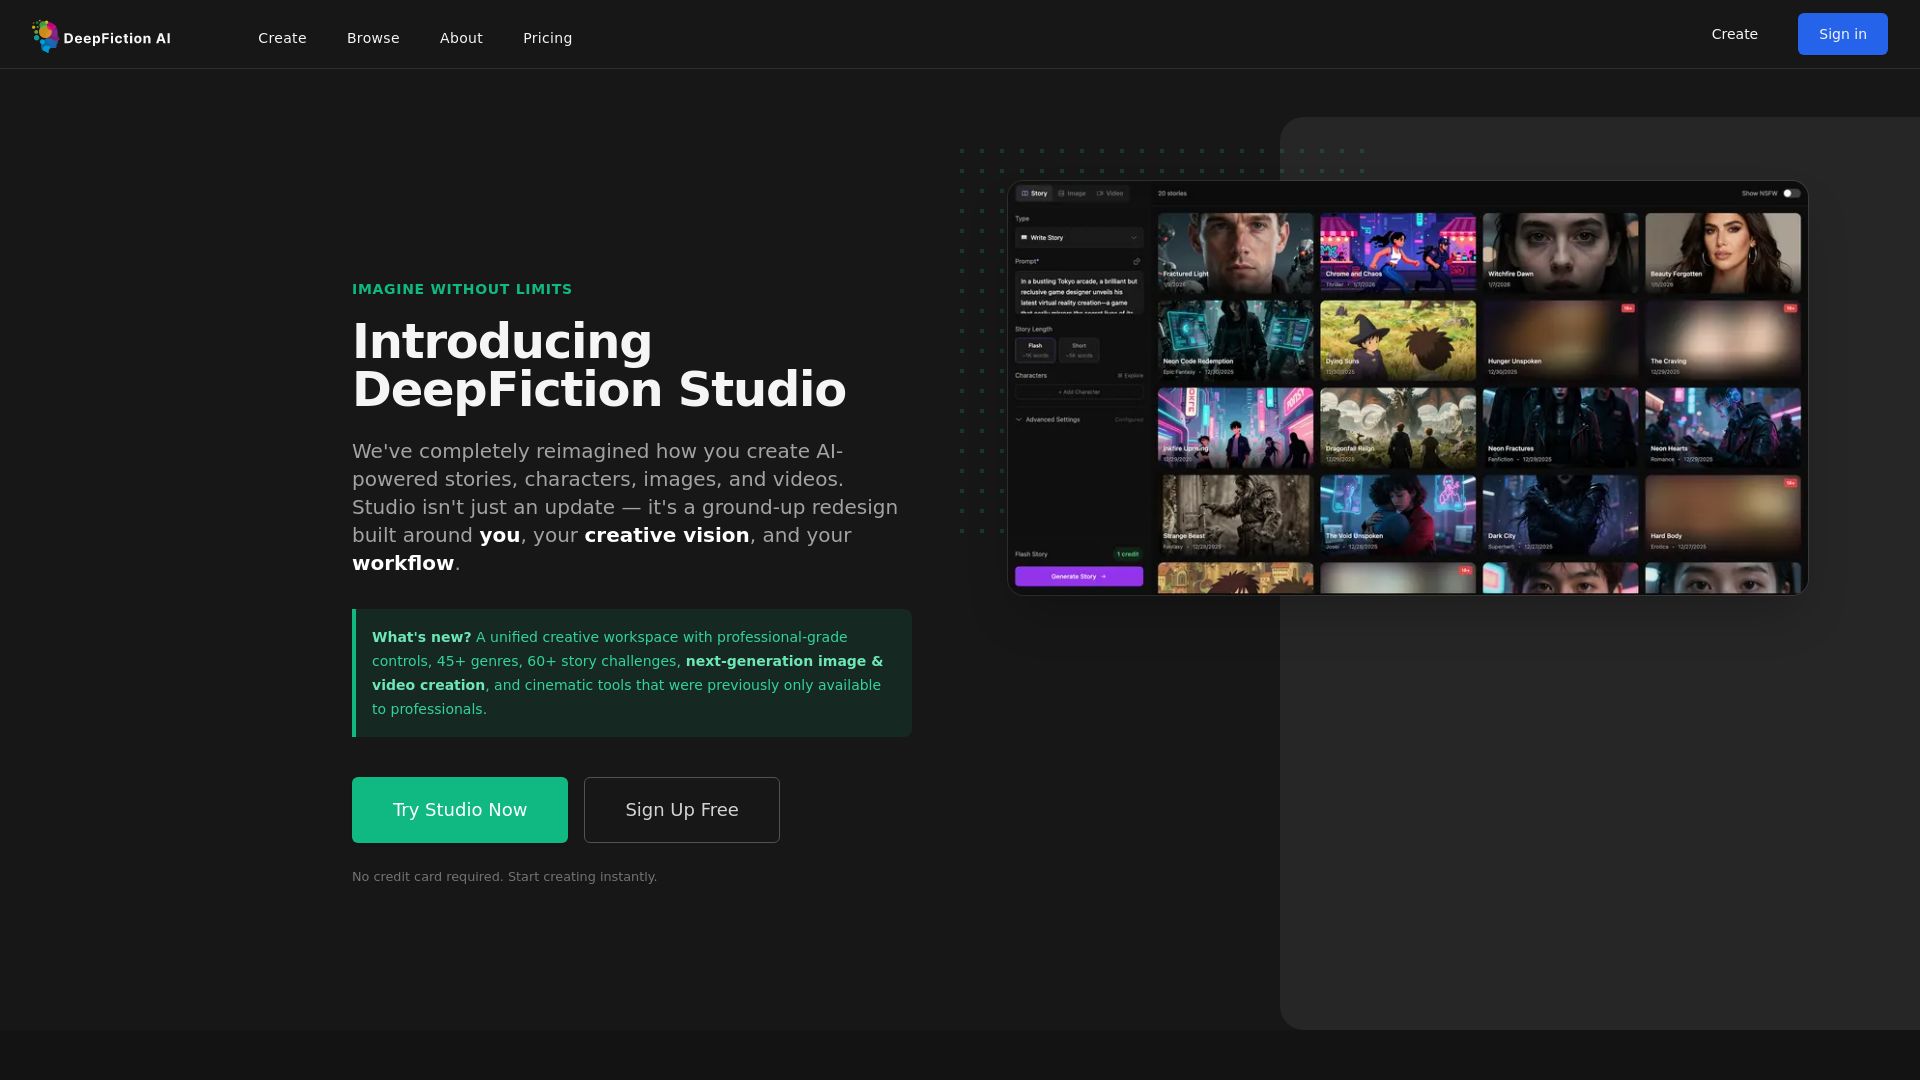Viewport: 1920px width, 1080px height.
Task: Click the DeepFiction AI logo icon
Action: (45, 36)
